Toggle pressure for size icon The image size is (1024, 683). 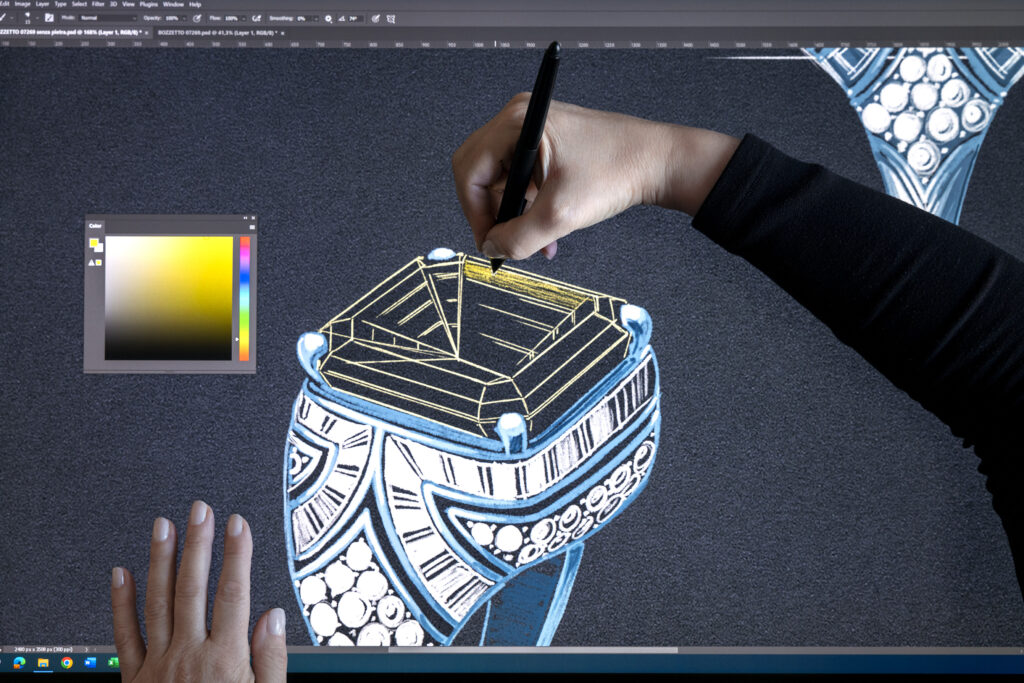375,18
